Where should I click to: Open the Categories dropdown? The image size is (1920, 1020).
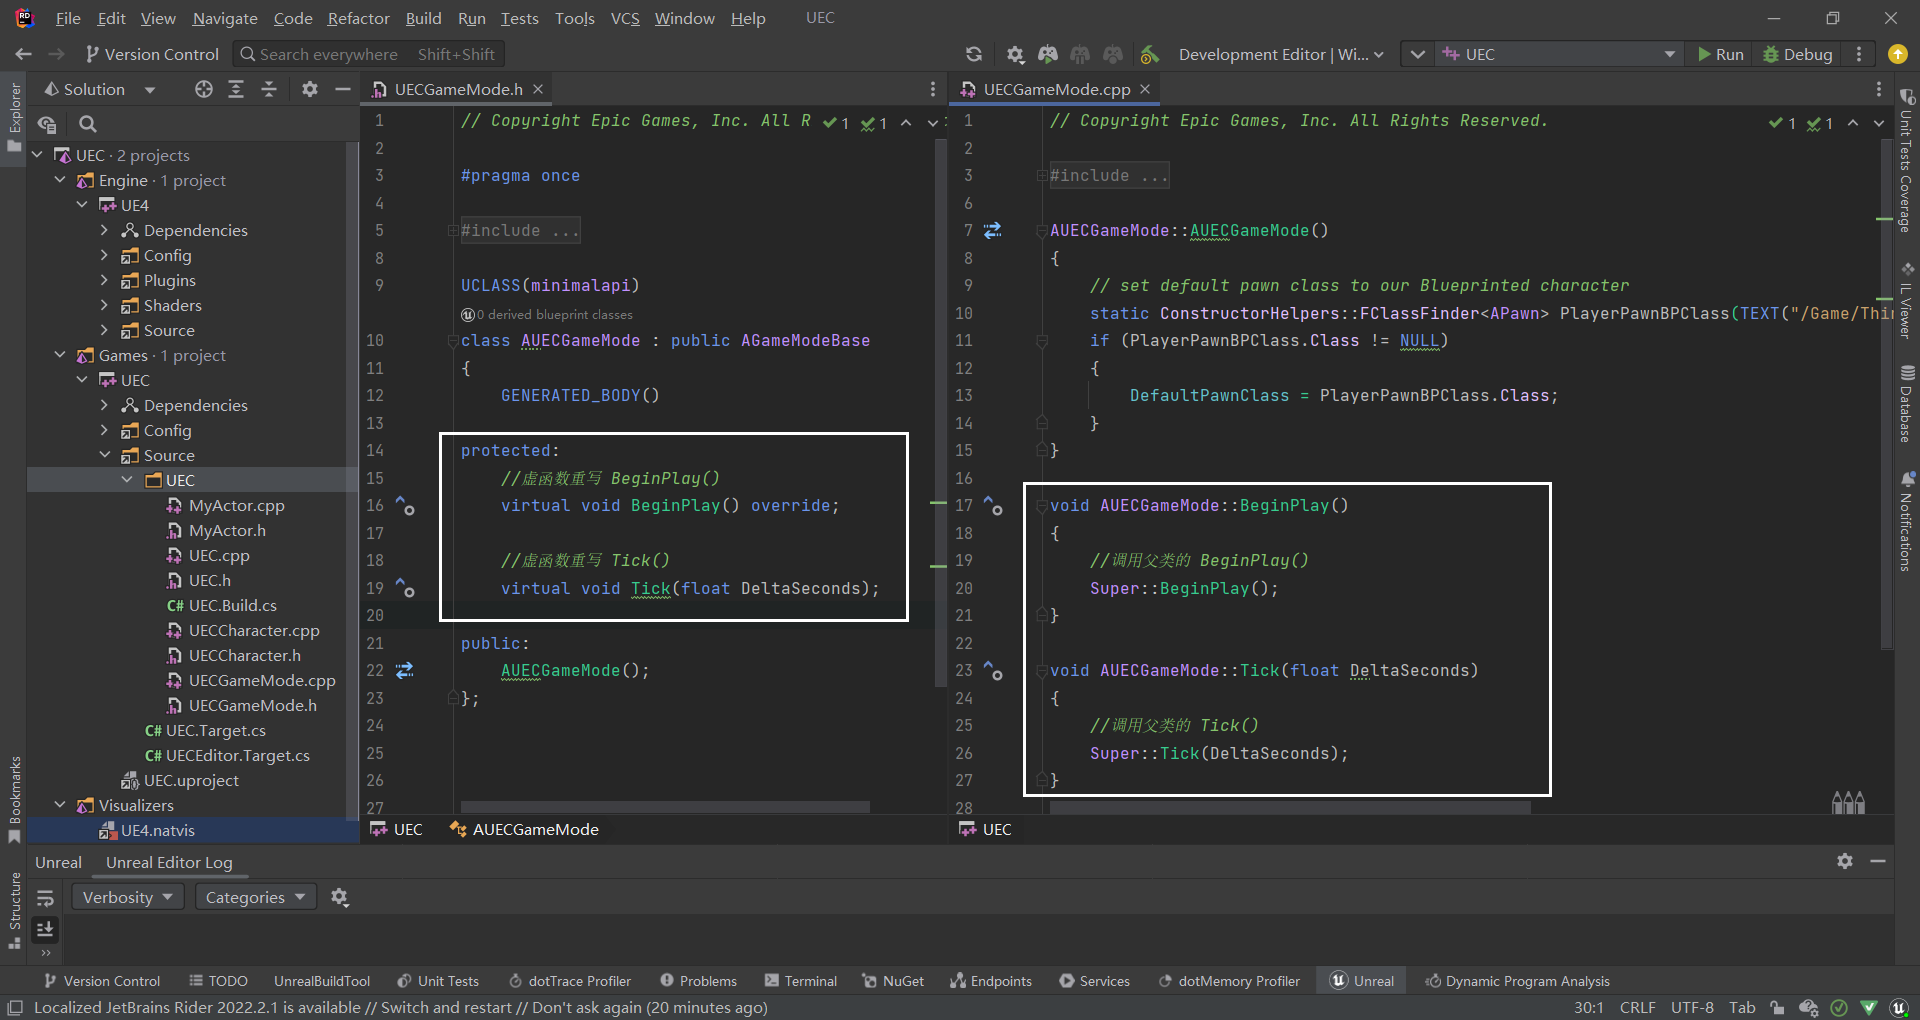tap(255, 898)
